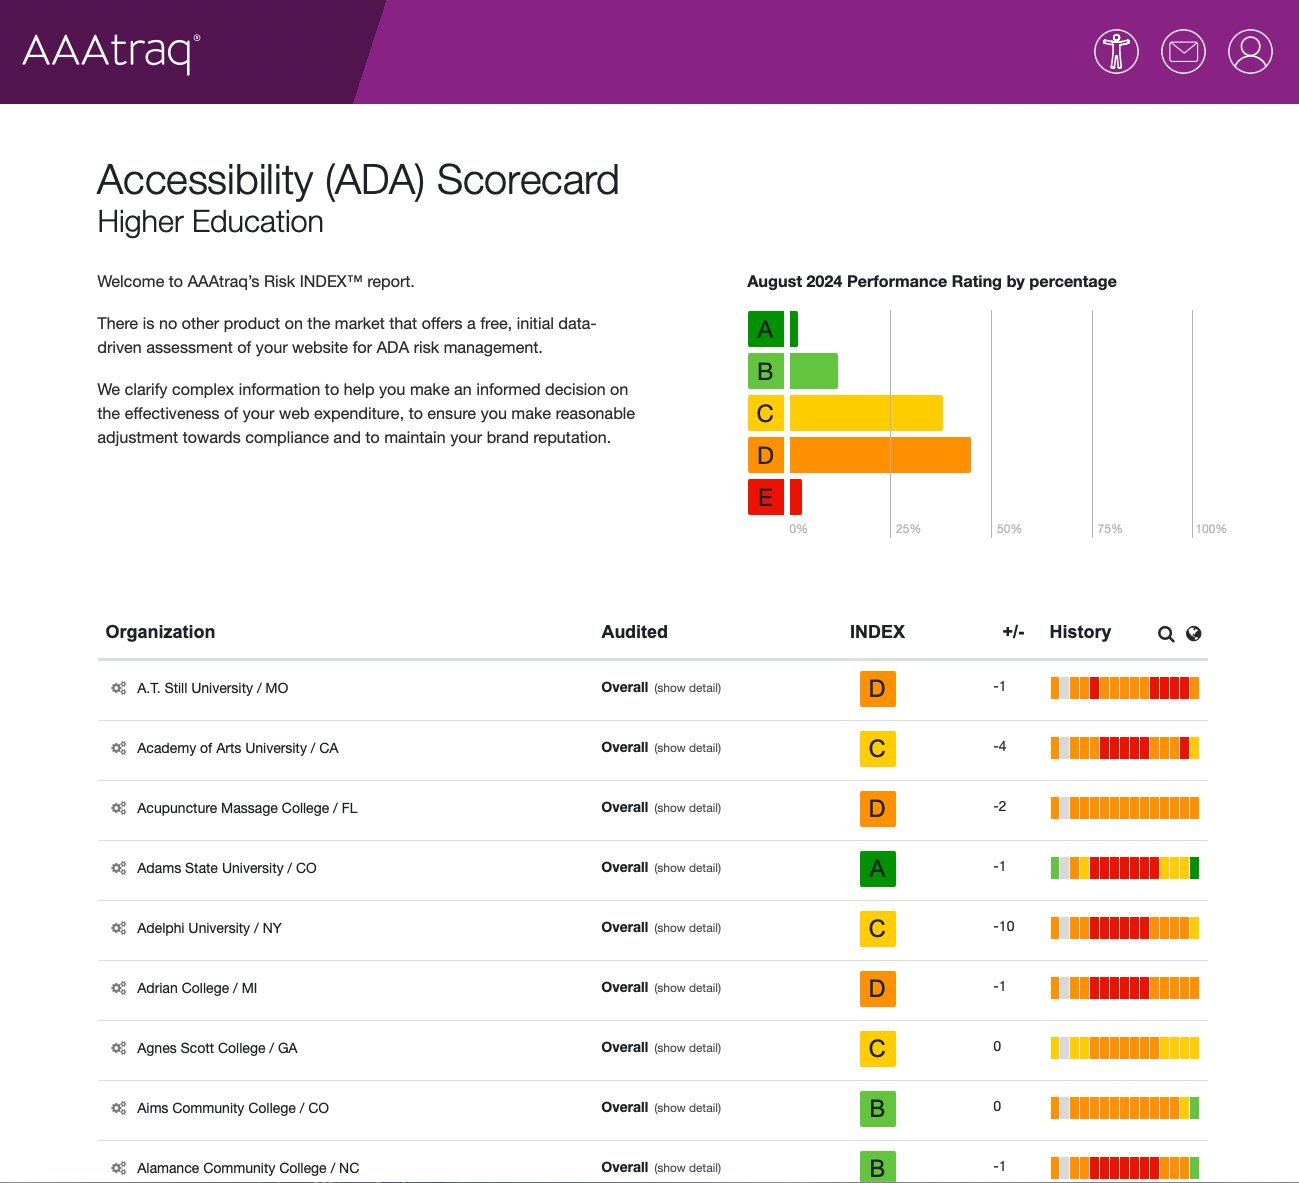Click the search magnifier icon in table header
This screenshot has height=1183, width=1299.
coord(1166,634)
